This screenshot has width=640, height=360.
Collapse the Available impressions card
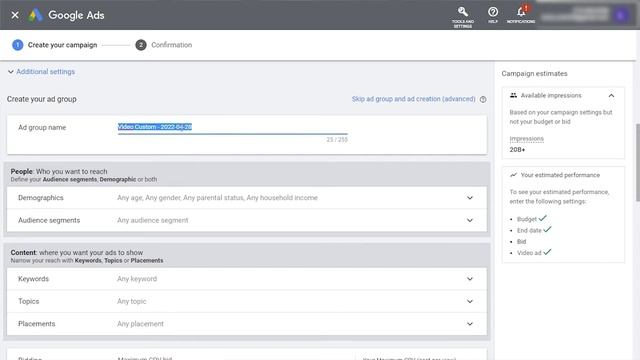611,96
